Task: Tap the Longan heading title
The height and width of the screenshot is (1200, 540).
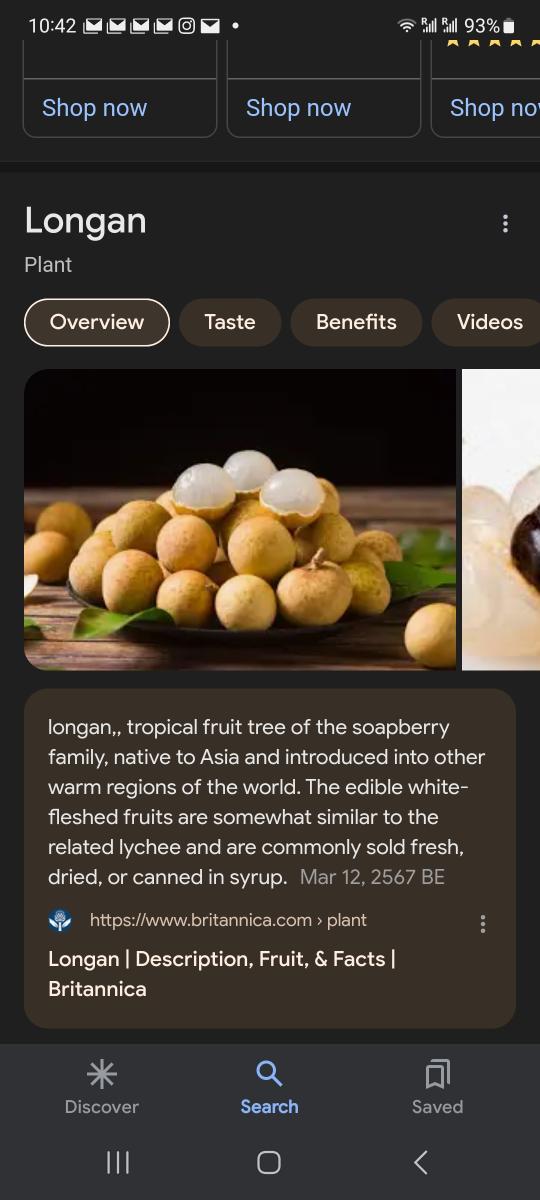Action: tap(85, 221)
